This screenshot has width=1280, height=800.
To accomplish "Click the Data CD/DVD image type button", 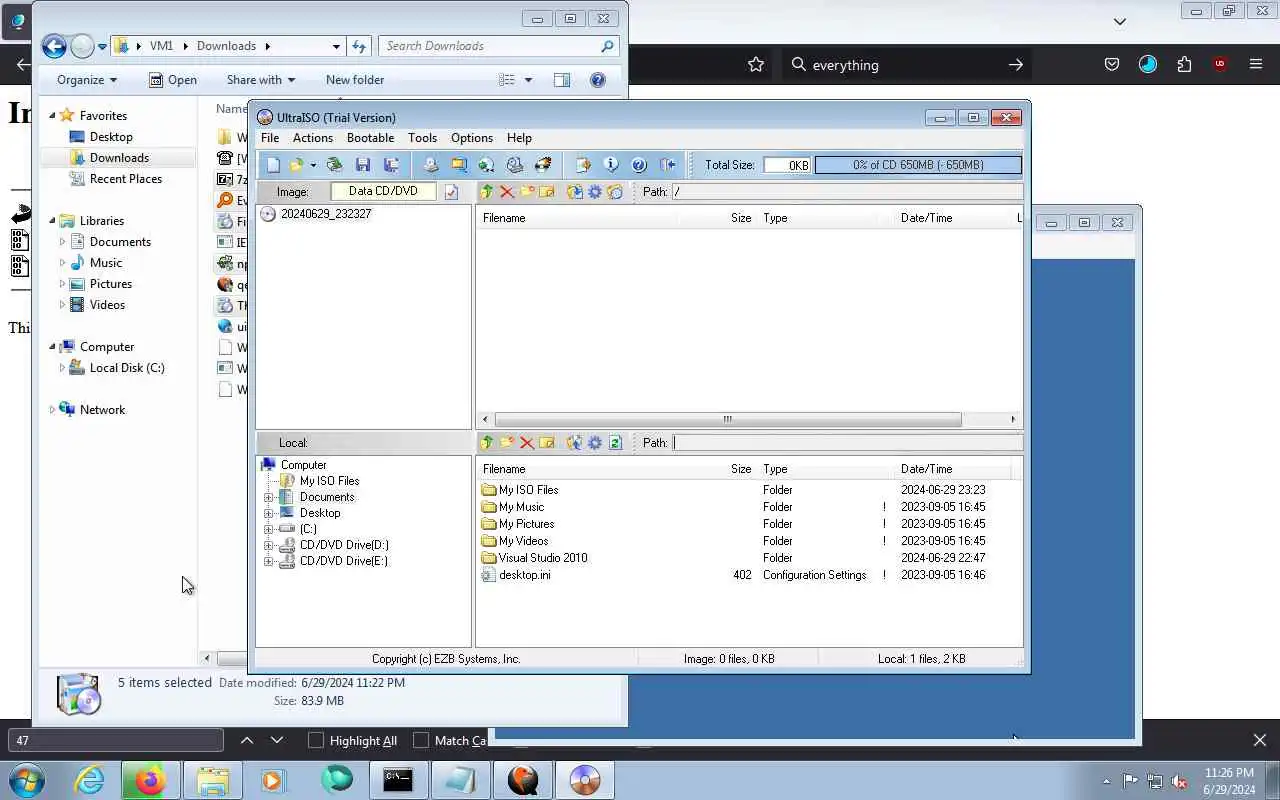I will point(383,191).
